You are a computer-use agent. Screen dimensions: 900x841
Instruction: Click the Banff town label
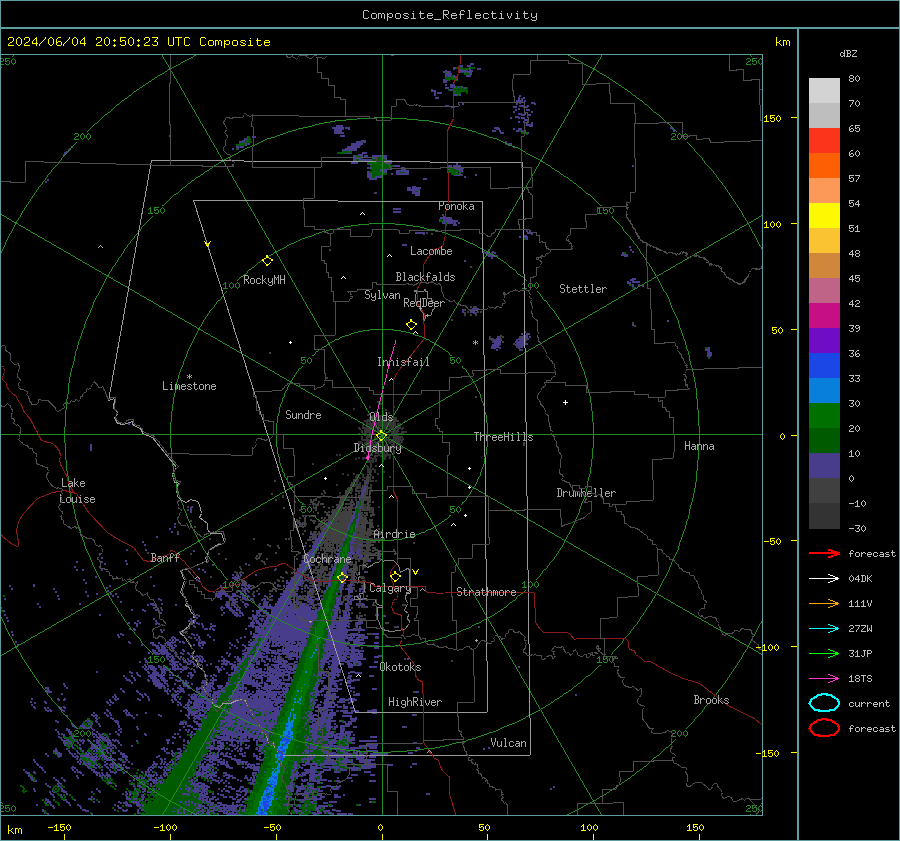[165, 557]
